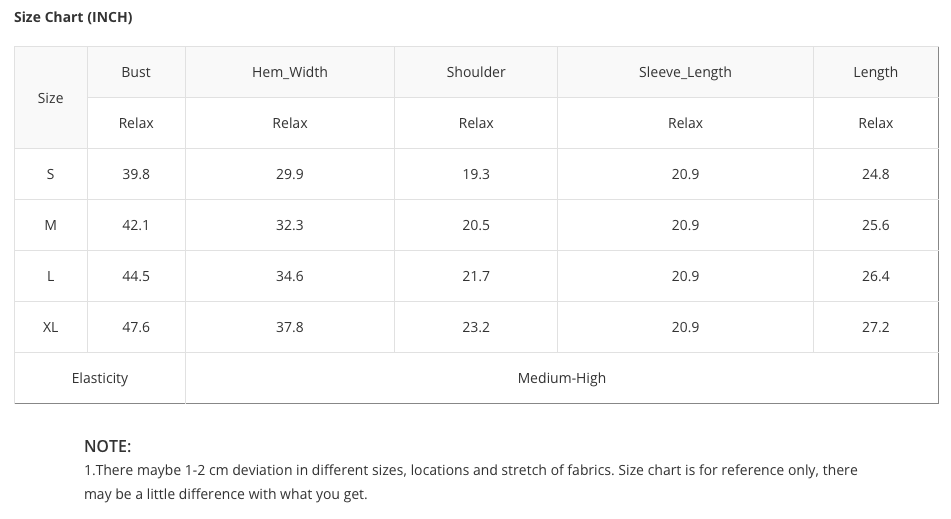This screenshot has width=951, height=519.
Task: Click the size XL row label
Action: coord(51,327)
